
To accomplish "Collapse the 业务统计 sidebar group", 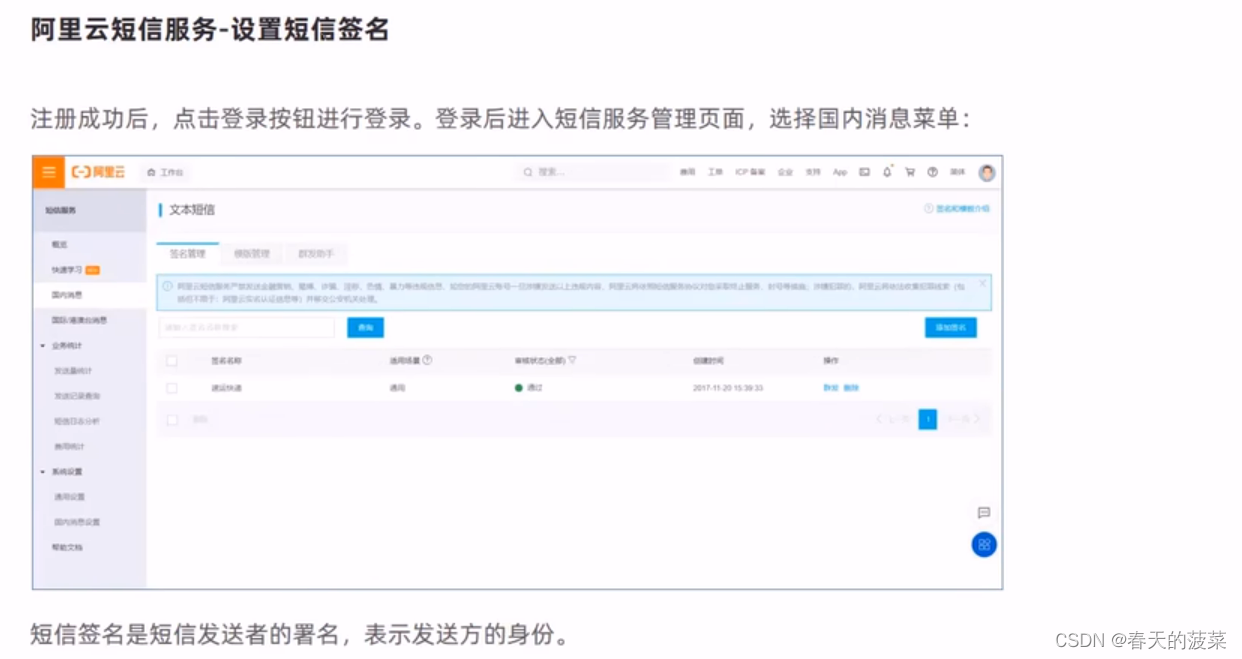I will (x=43, y=346).
